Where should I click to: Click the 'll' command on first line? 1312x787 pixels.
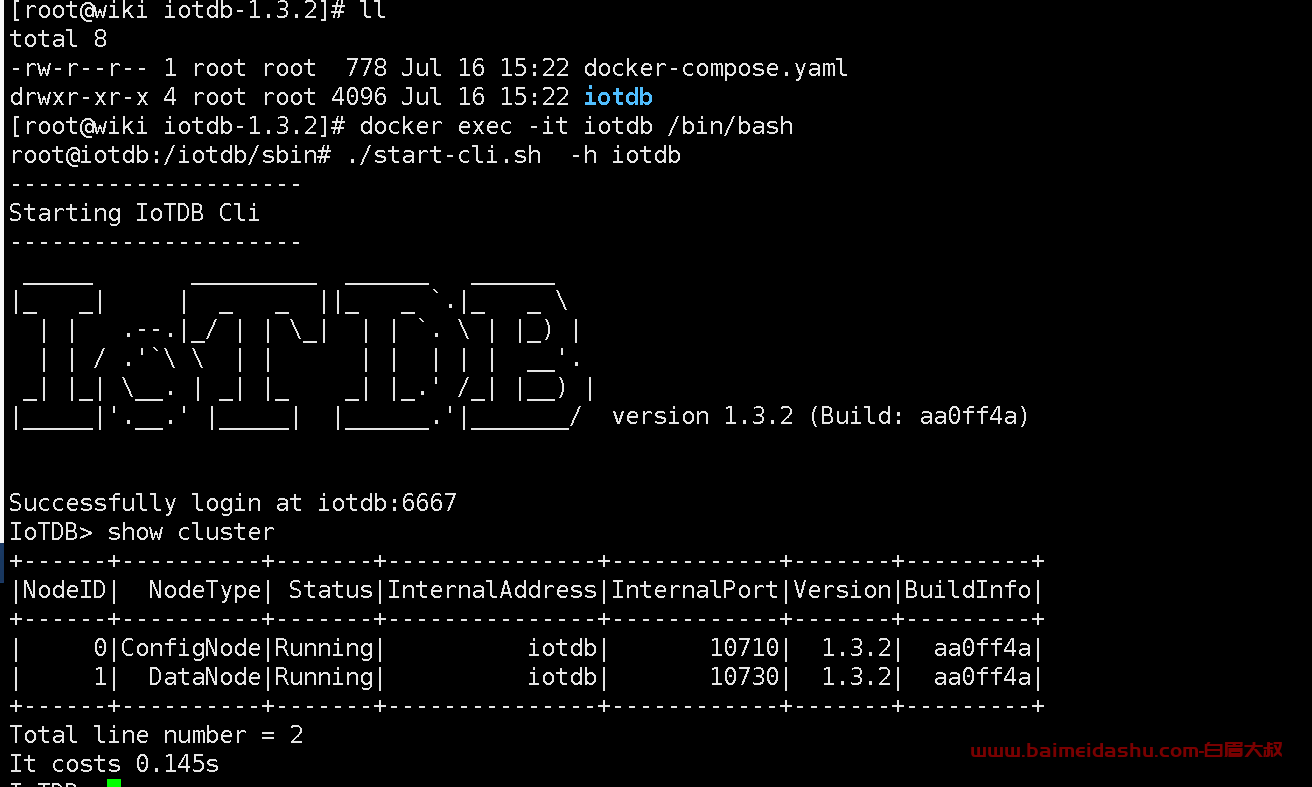(x=372, y=11)
